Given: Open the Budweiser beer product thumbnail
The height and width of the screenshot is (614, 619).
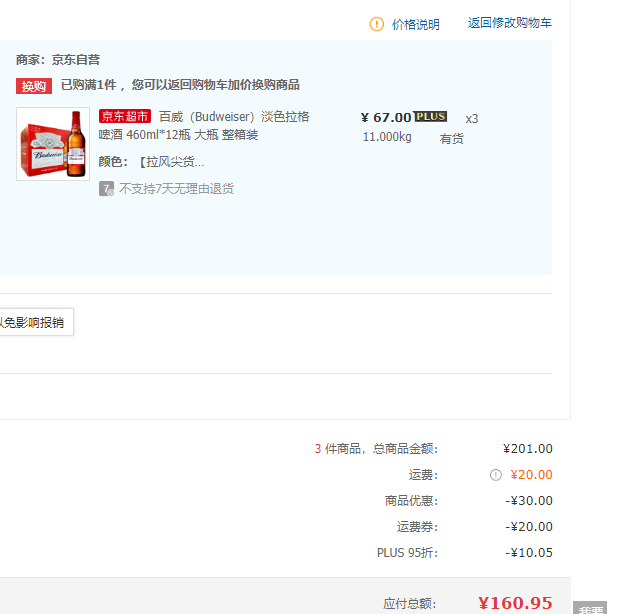Looking at the screenshot, I should click(x=53, y=144).
